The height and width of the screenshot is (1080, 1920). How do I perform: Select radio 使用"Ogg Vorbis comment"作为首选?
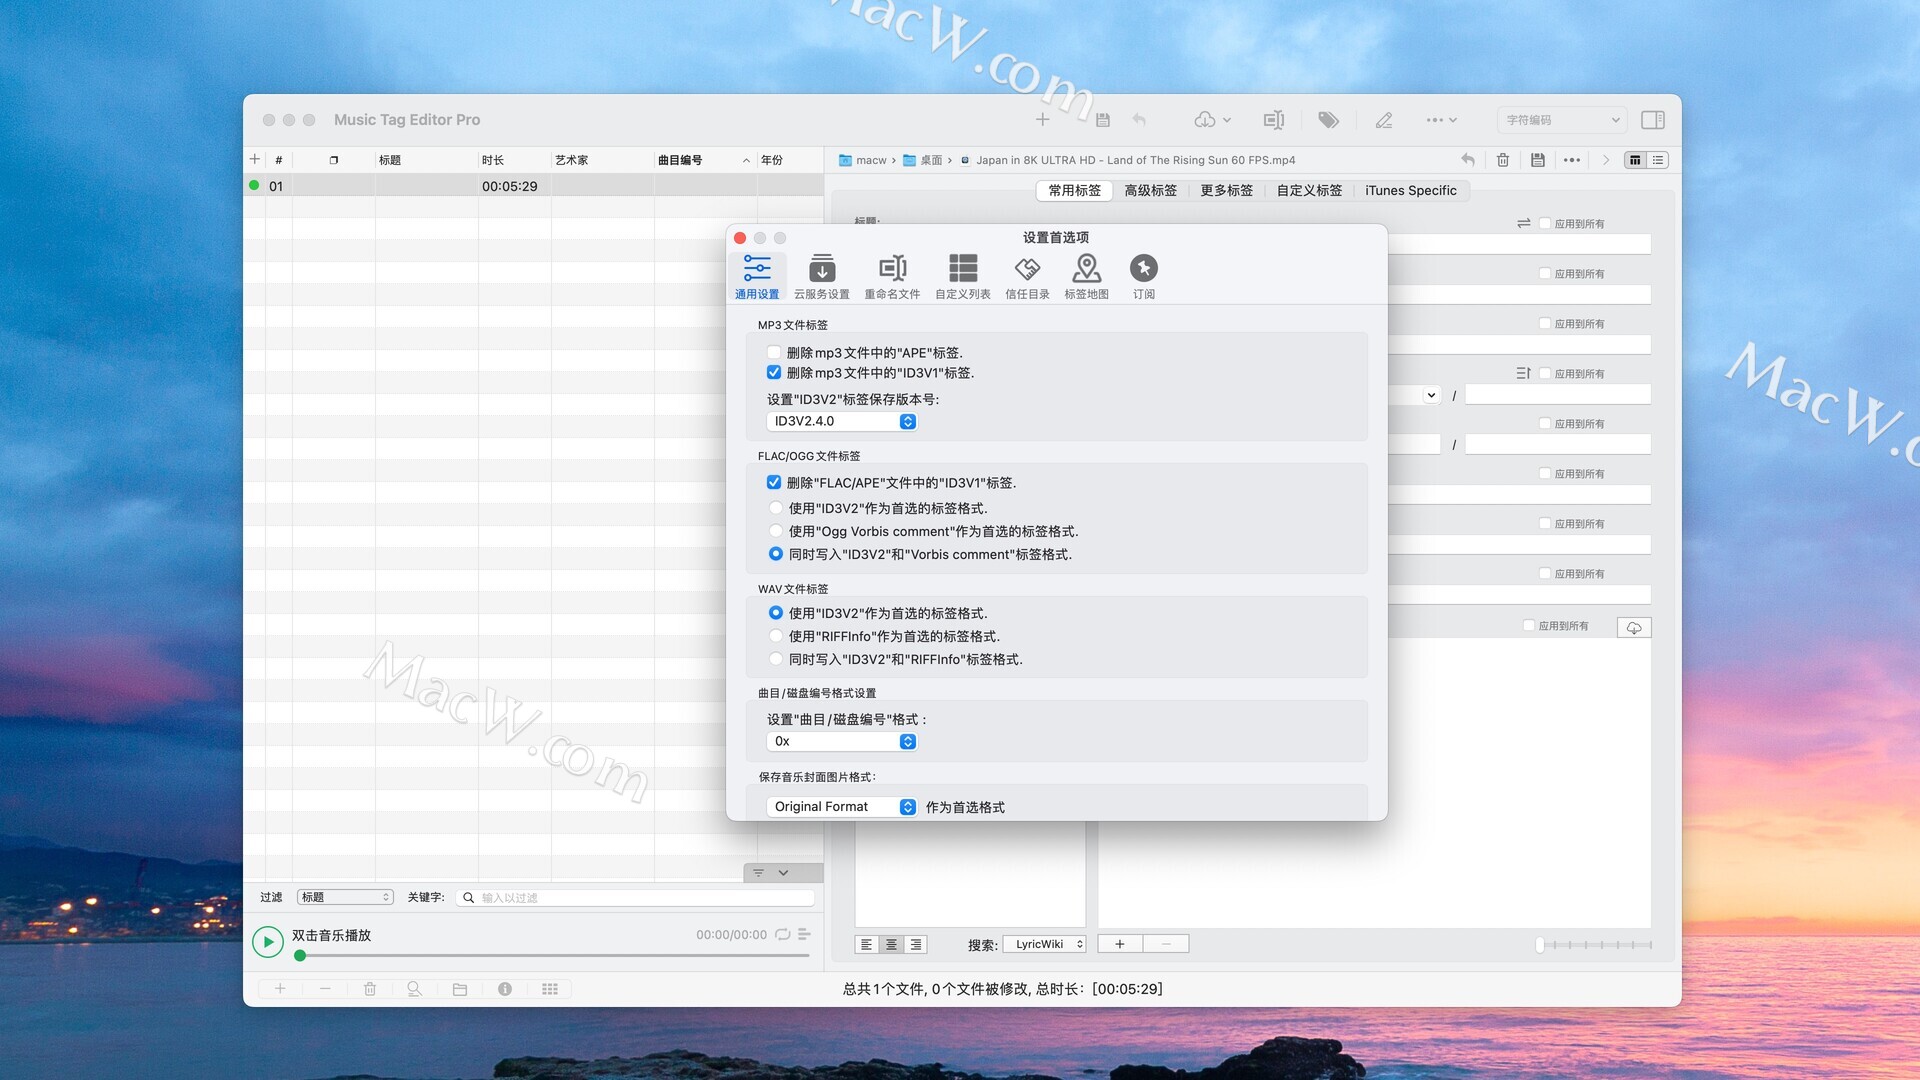coord(776,531)
